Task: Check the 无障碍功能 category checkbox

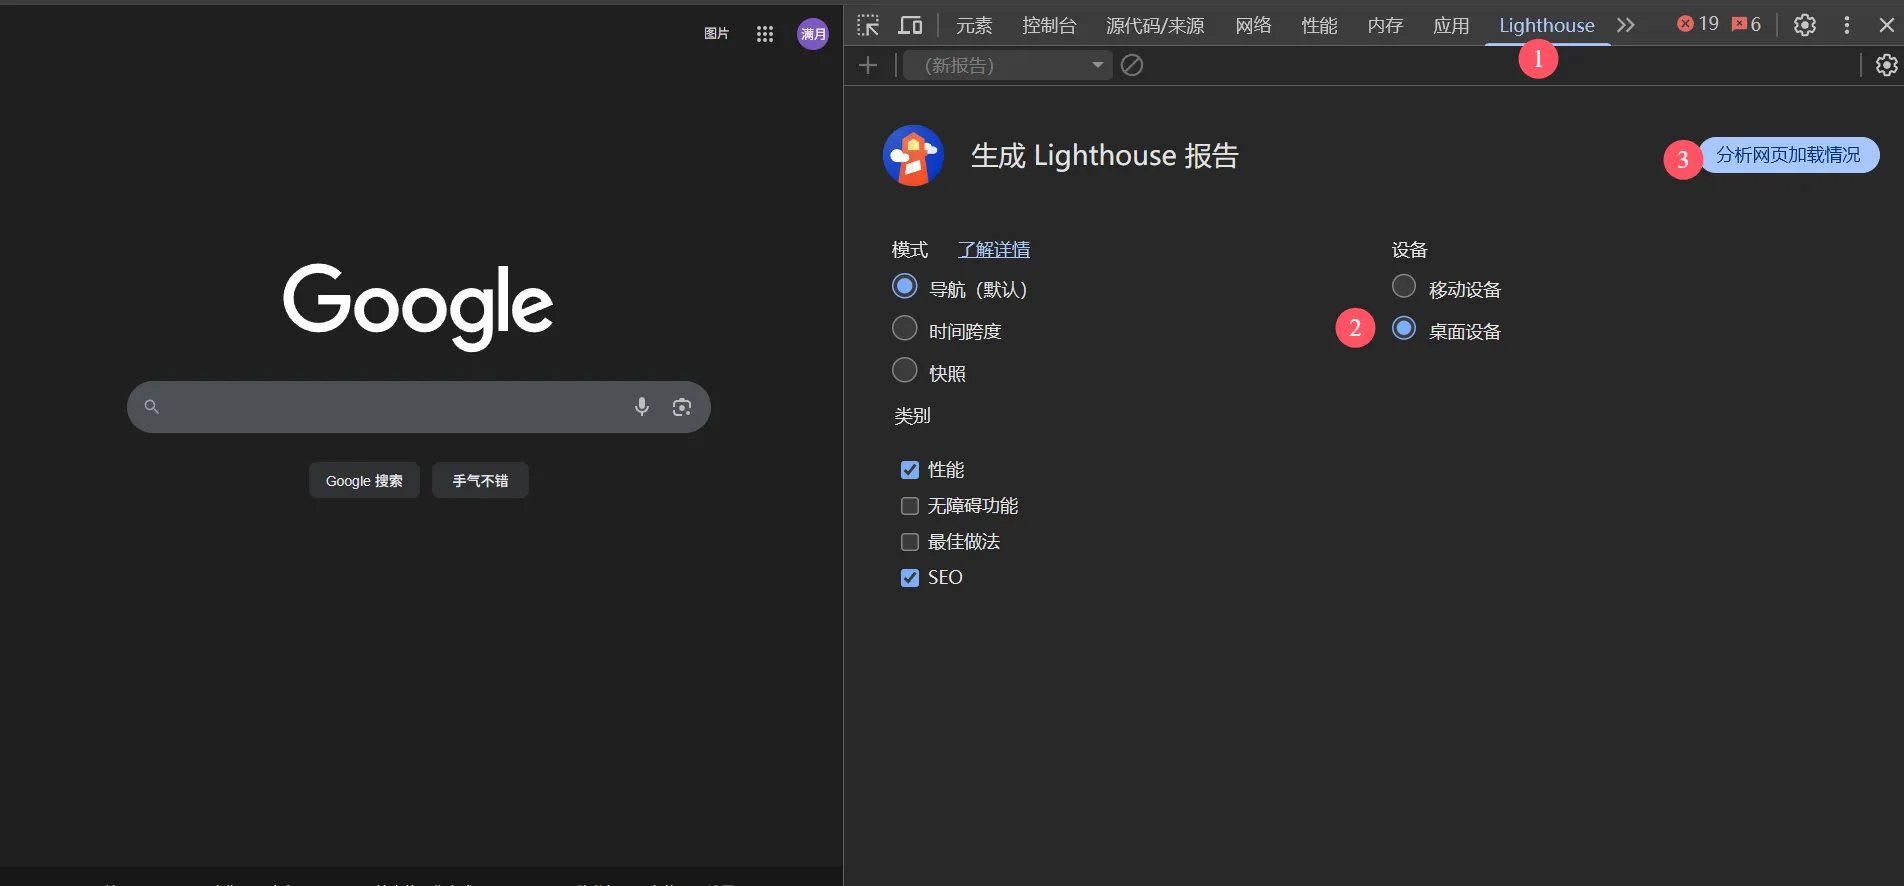Action: point(910,506)
